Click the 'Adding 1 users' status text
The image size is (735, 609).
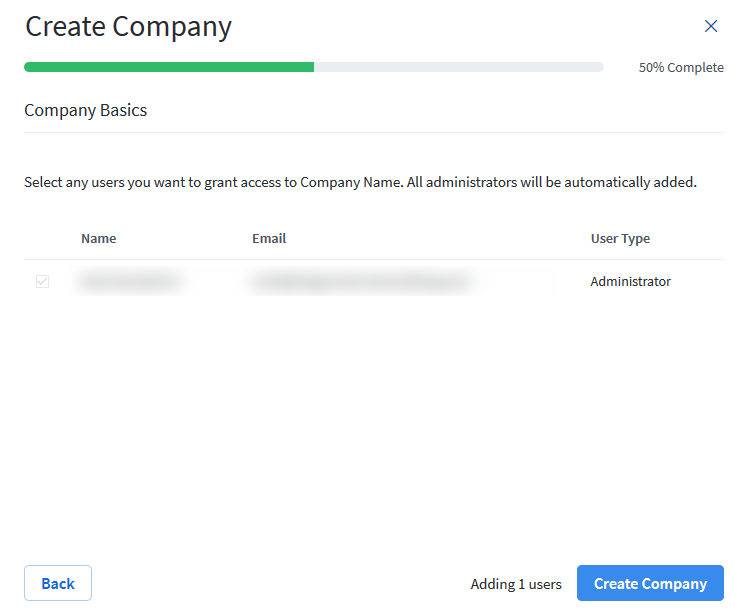516,584
